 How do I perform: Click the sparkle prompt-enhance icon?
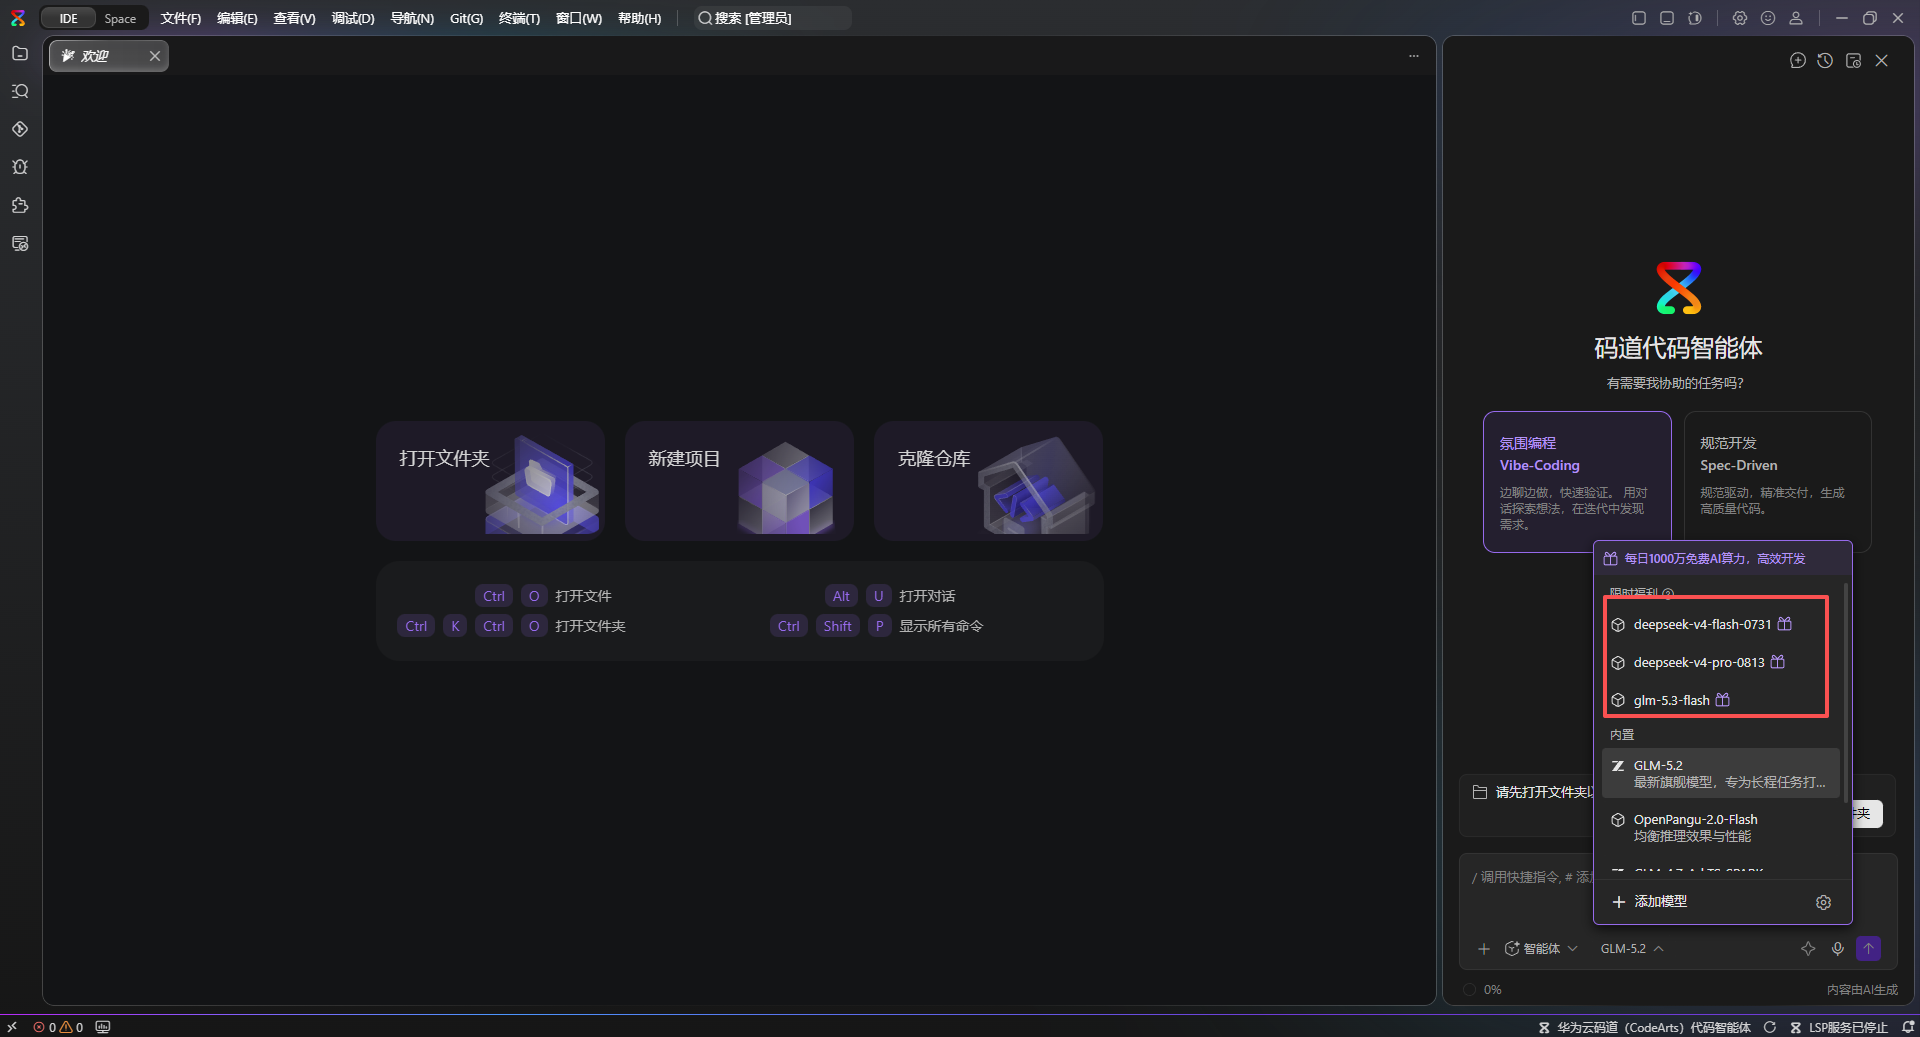(x=1808, y=949)
